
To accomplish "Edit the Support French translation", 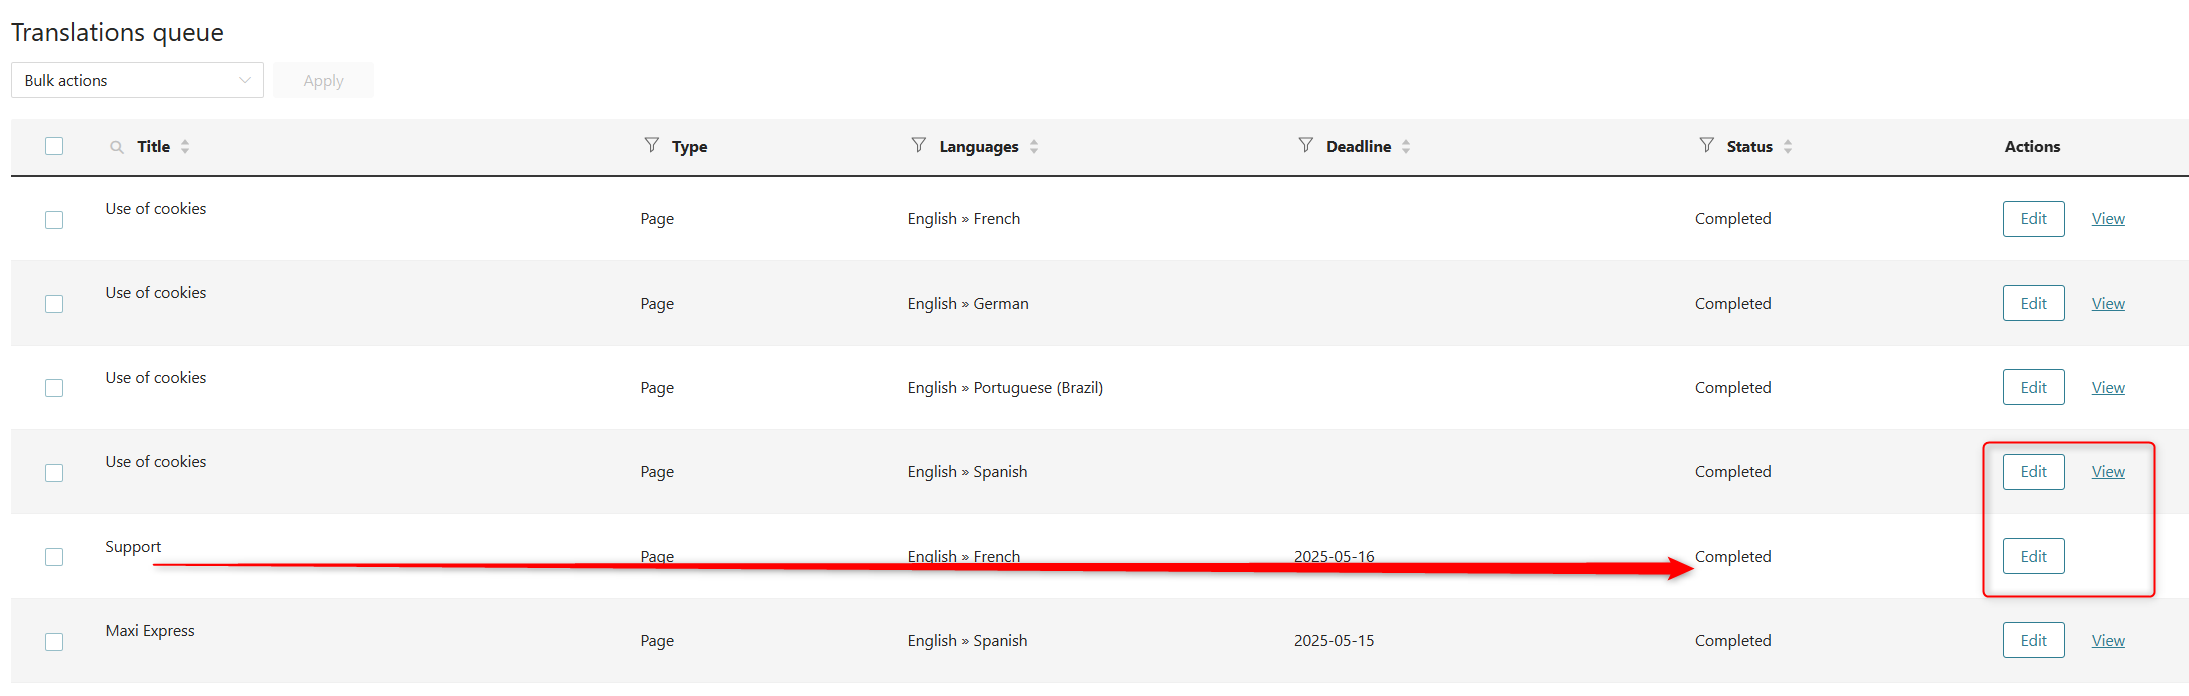I will (x=2033, y=556).
